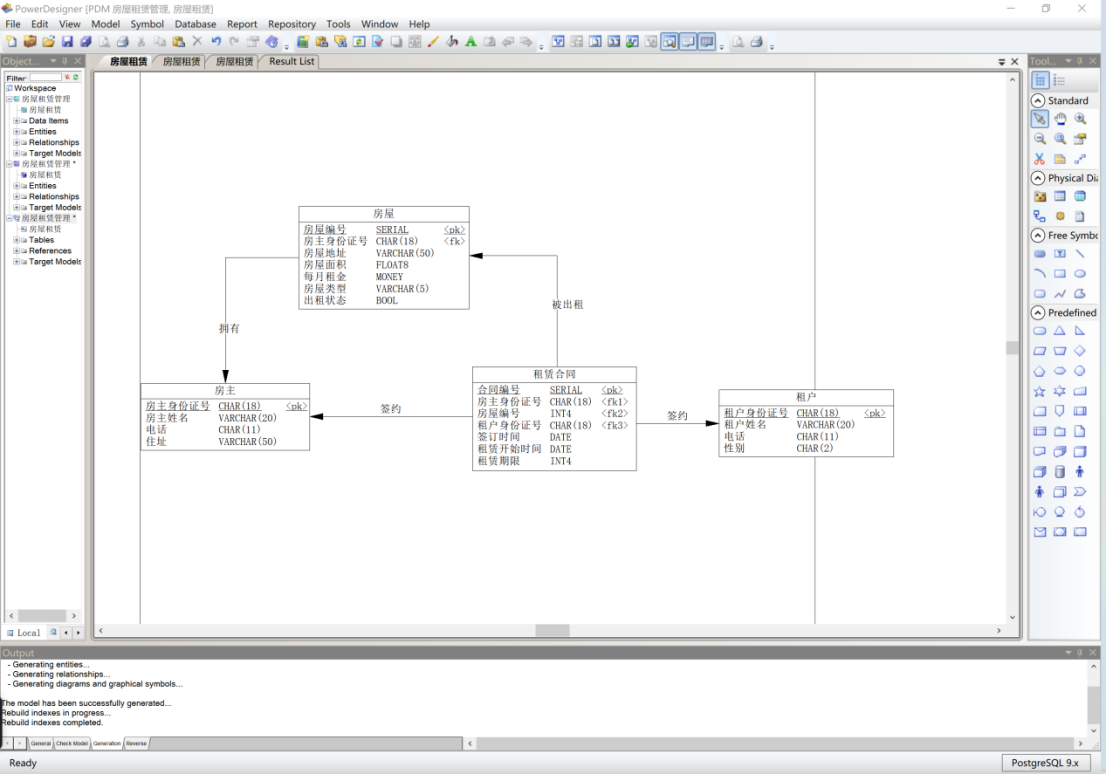This screenshot has width=1106, height=774.
Task: Select the scissors Cut tool in toolbox
Action: pos(1040,159)
